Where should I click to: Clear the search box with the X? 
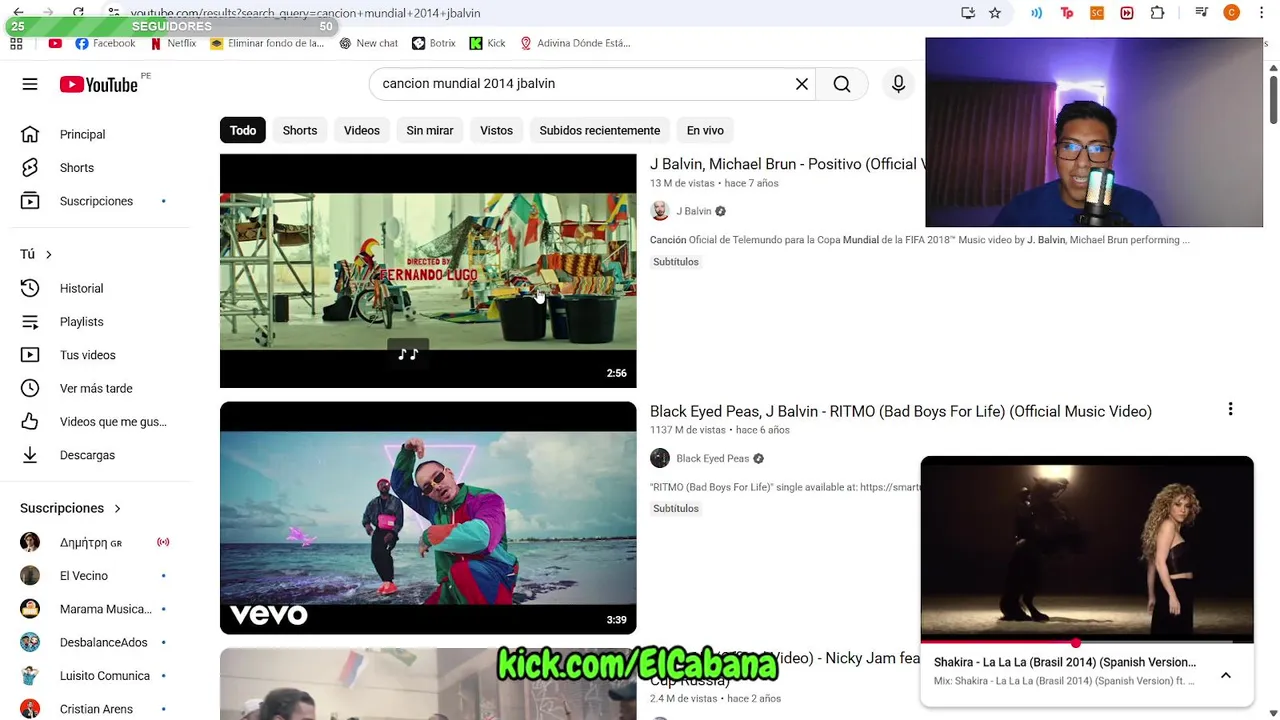coord(802,84)
